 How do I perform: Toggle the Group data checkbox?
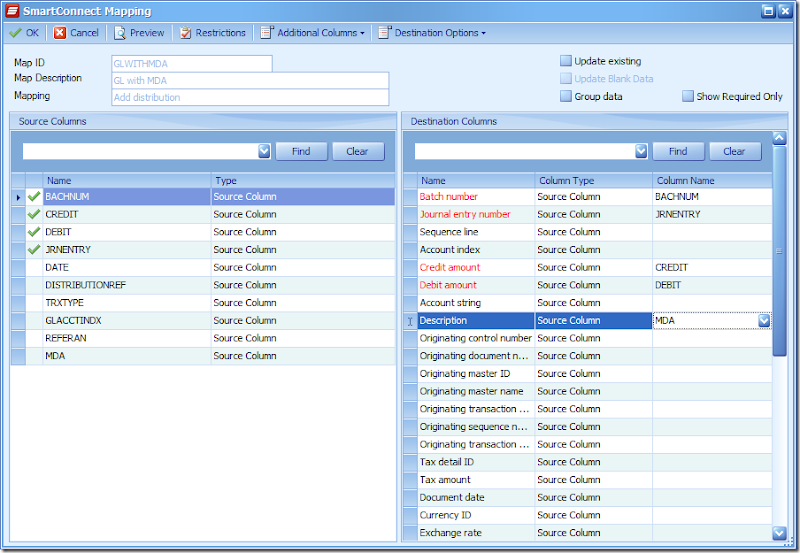point(566,97)
